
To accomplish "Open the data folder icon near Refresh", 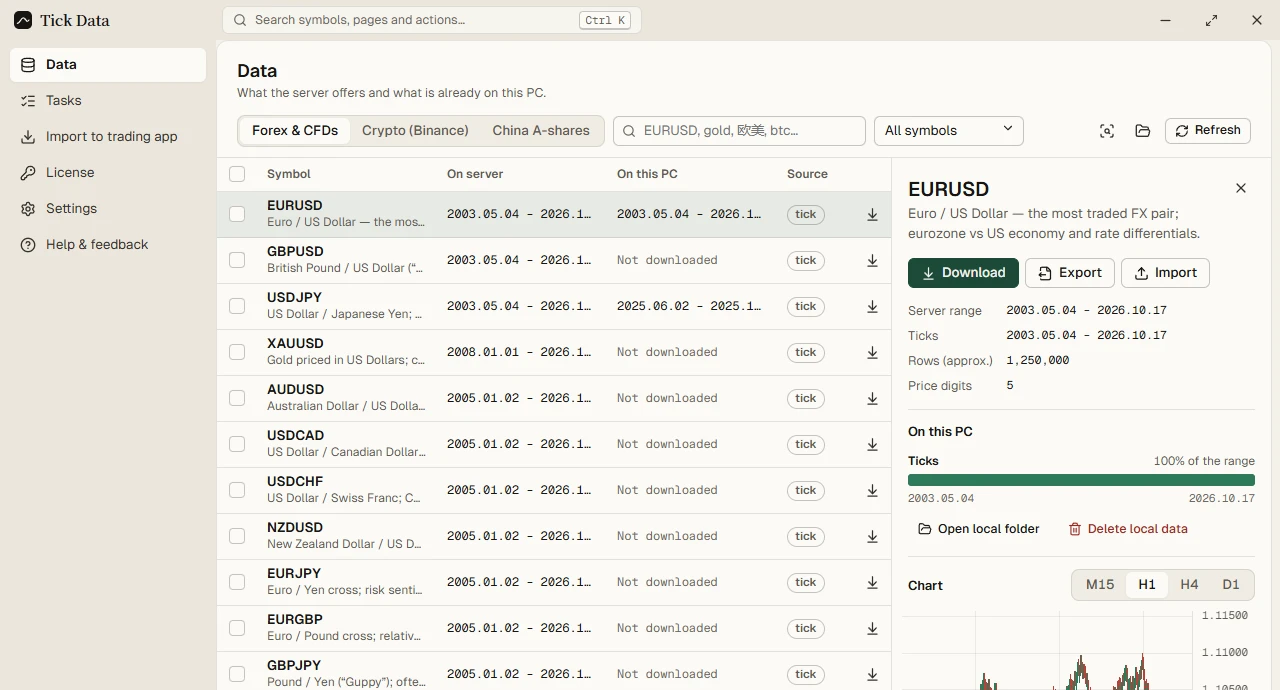I will 1142,131.
